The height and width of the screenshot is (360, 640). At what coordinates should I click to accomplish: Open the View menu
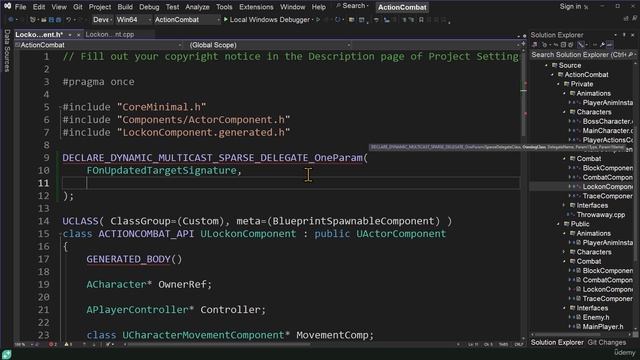(x=59, y=7)
